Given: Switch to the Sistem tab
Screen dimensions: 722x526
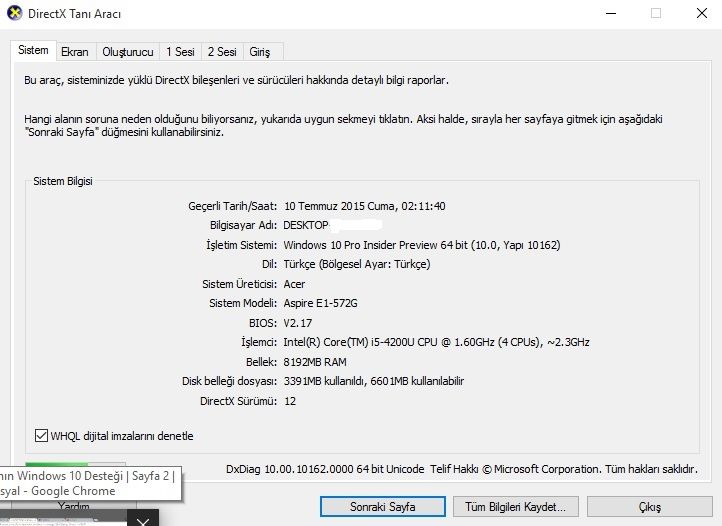Looking at the screenshot, I should pyautogui.click(x=33, y=50).
